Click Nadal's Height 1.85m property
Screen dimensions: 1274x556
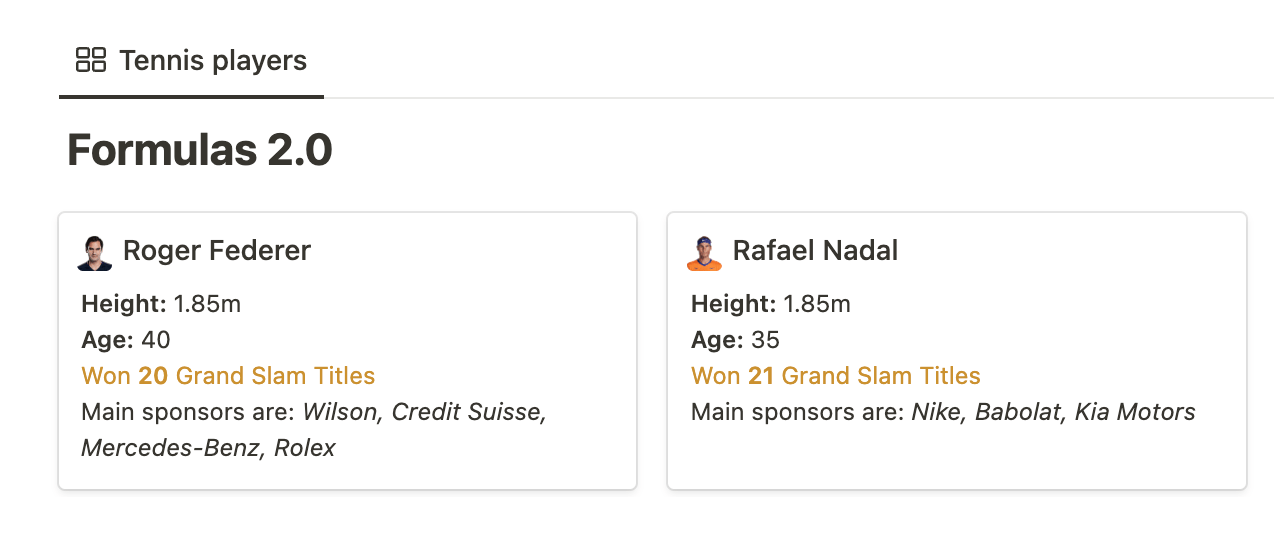(771, 304)
